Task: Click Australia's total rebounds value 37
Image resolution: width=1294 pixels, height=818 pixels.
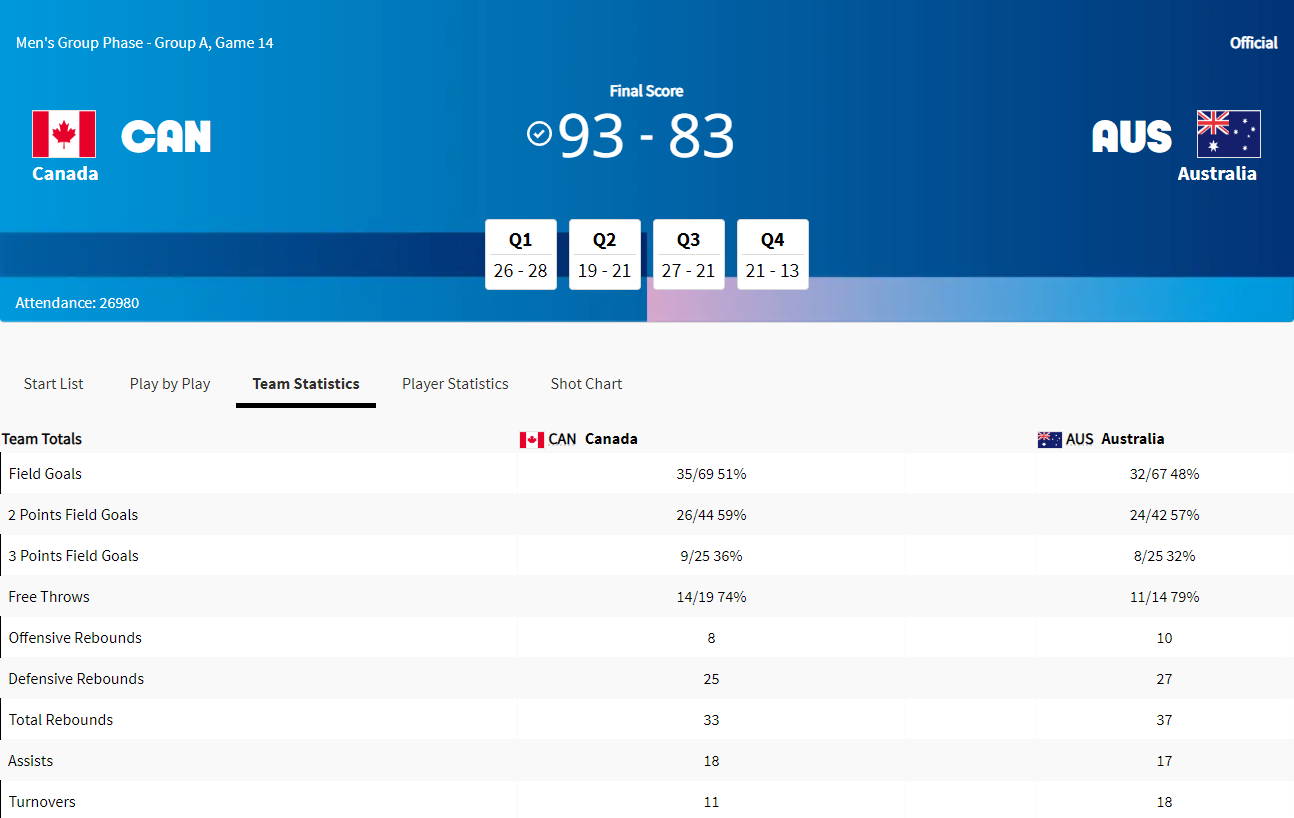Action: coord(1164,720)
